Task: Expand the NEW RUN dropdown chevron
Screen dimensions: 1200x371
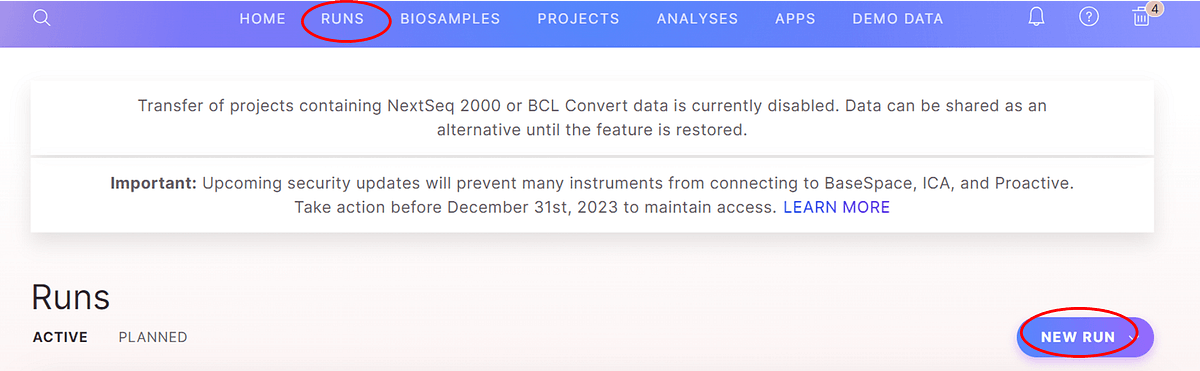Action: tap(1134, 337)
